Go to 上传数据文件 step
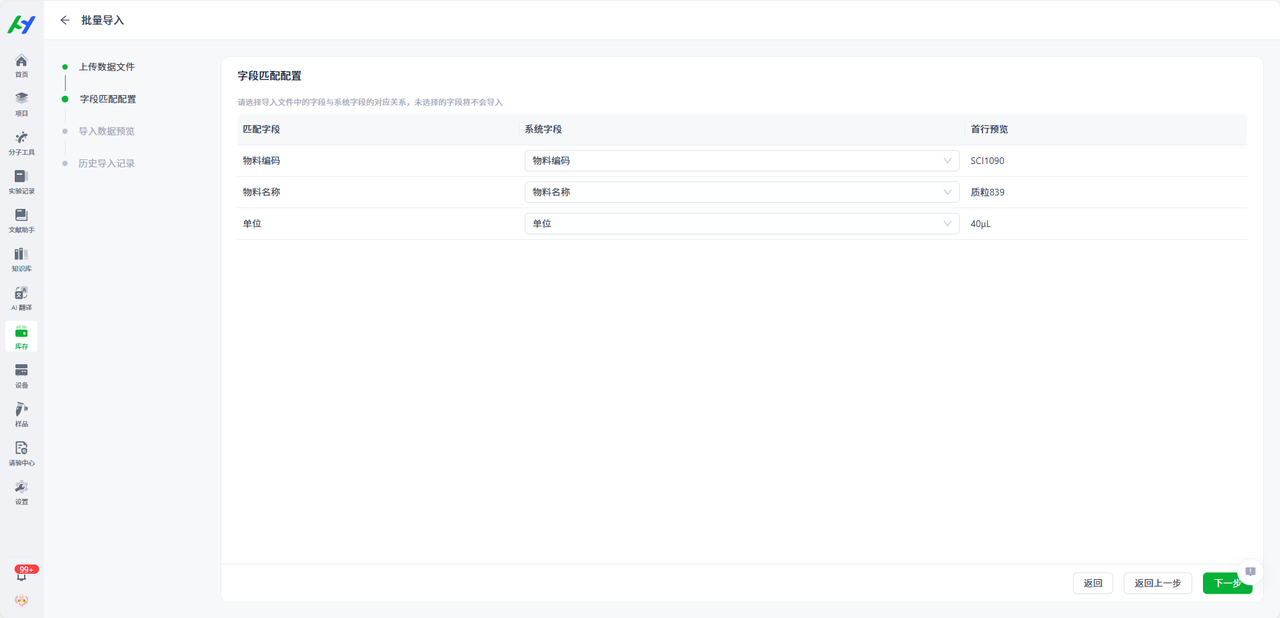The width and height of the screenshot is (1280, 618). (x=106, y=67)
